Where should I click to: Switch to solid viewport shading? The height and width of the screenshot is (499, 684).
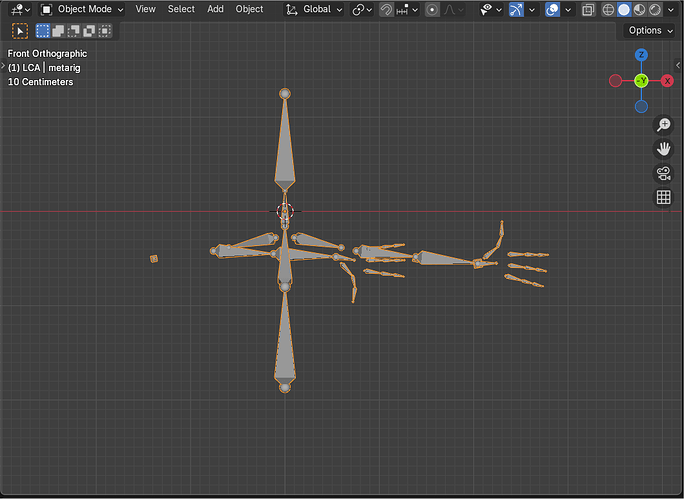[624, 9]
